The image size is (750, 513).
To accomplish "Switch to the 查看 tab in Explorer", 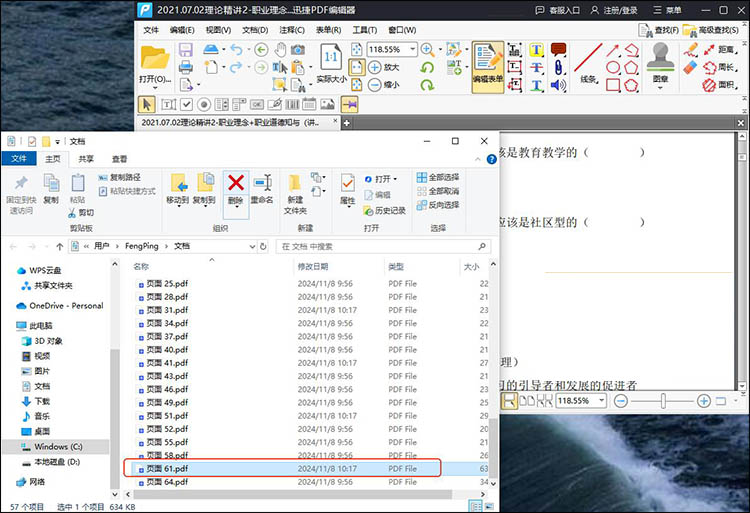I will point(119,159).
